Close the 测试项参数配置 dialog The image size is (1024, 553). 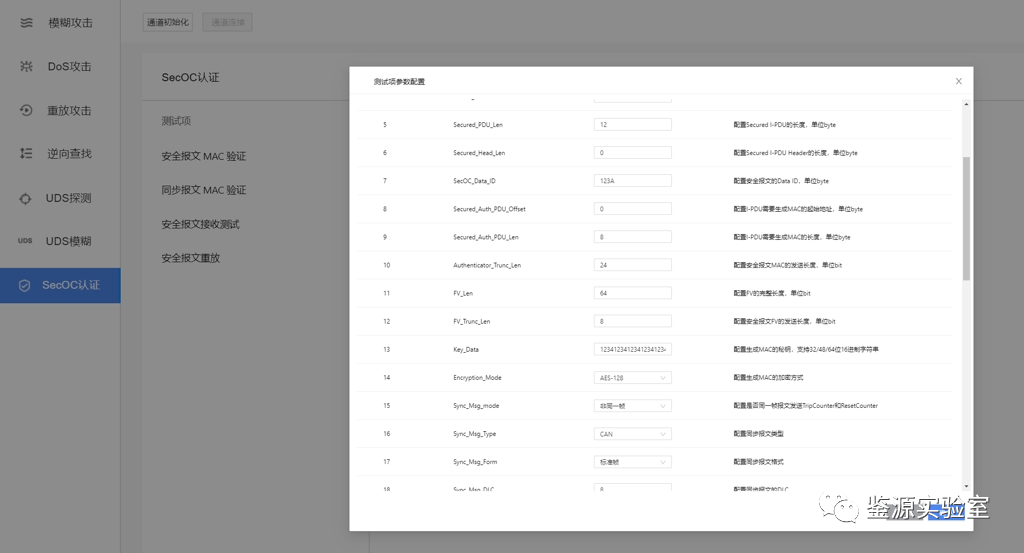[958, 81]
